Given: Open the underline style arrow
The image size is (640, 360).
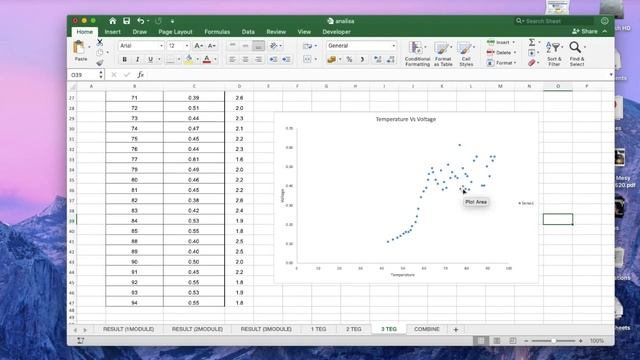Looking at the screenshot, I should pos(159,60).
